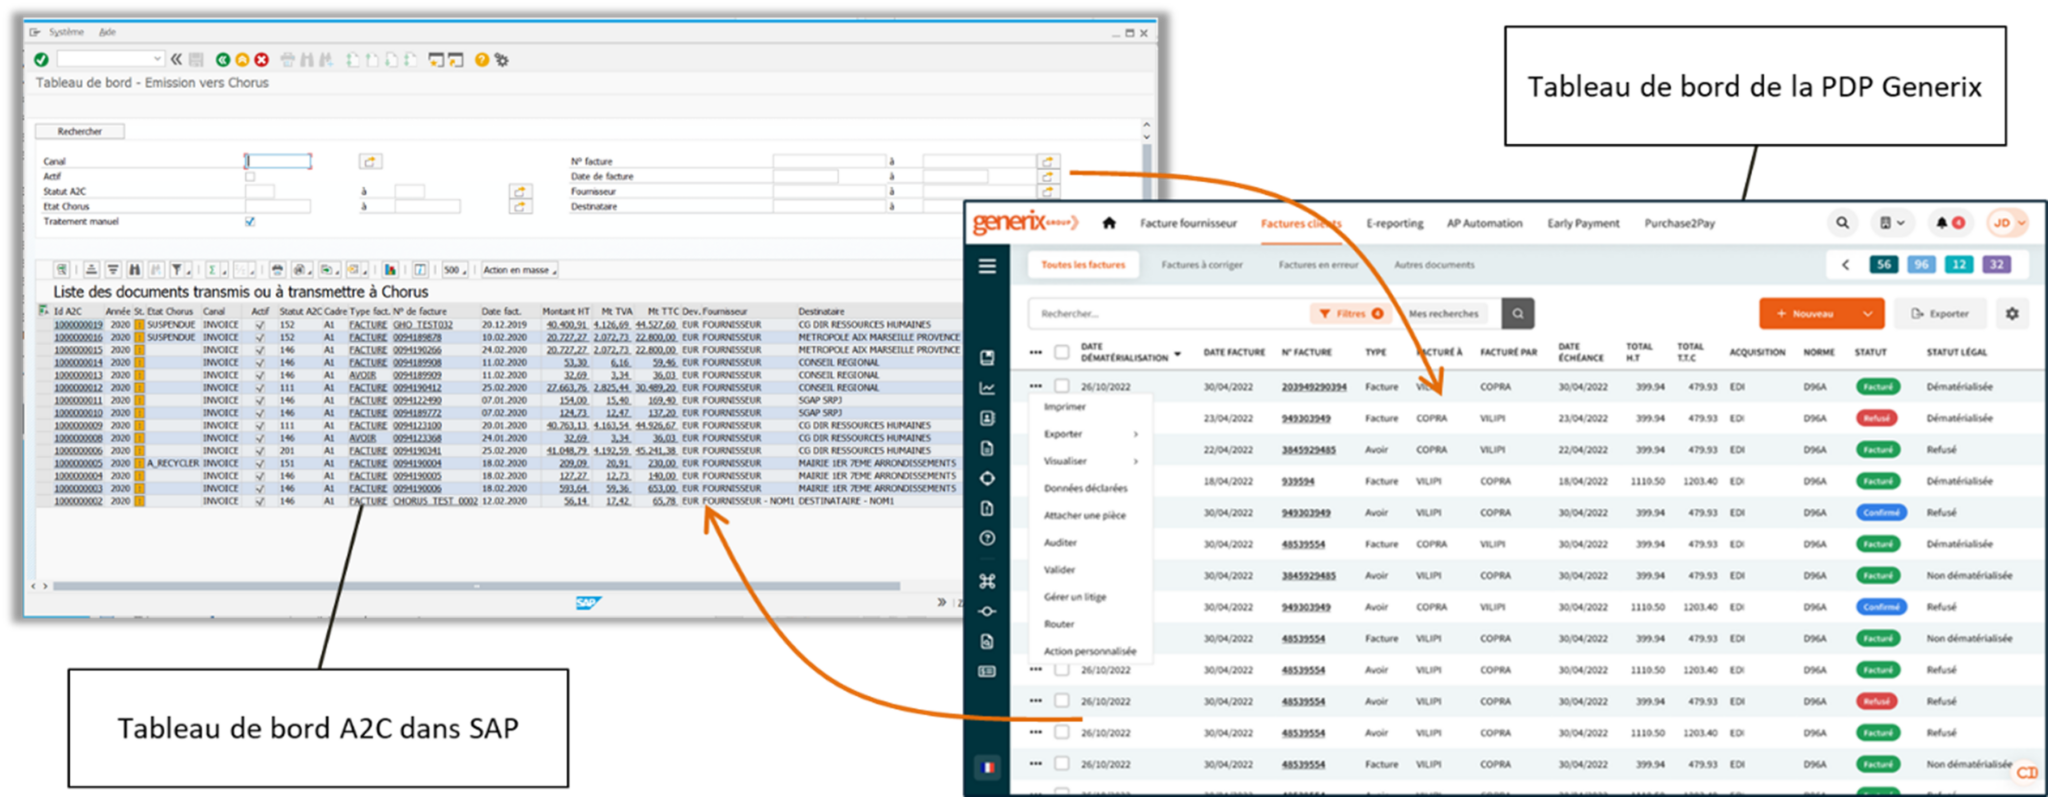Click the Generix home icon
The height and width of the screenshot is (797, 2048).
tap(1109, 223)
